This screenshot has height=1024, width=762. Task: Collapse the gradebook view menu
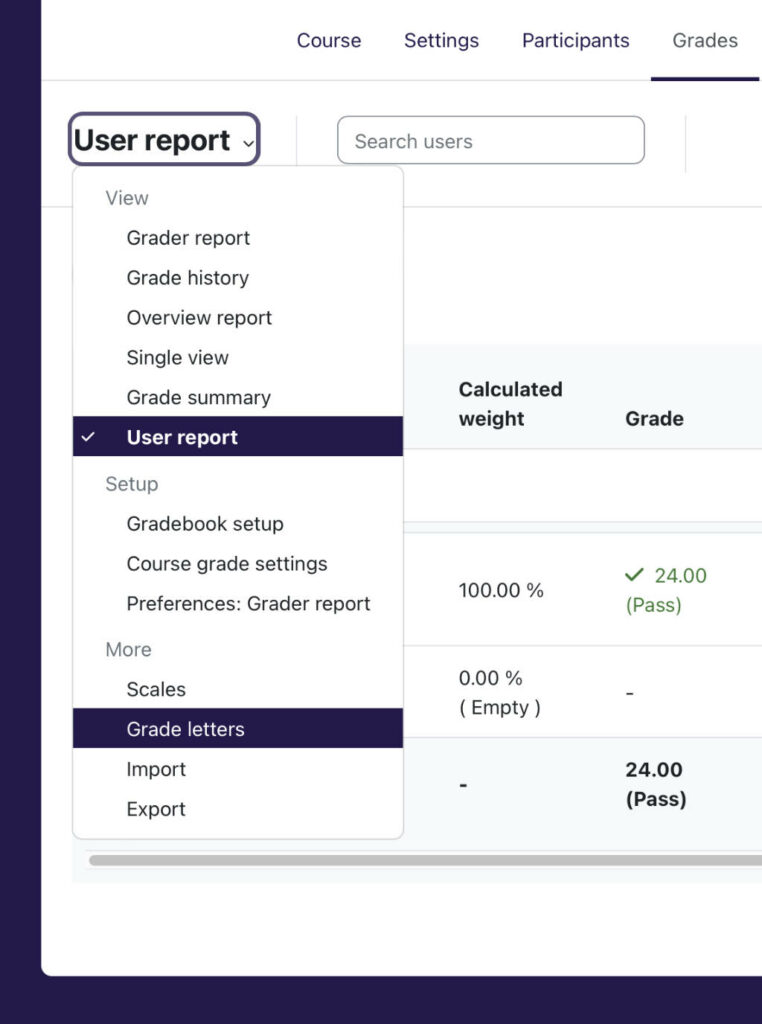160,140
